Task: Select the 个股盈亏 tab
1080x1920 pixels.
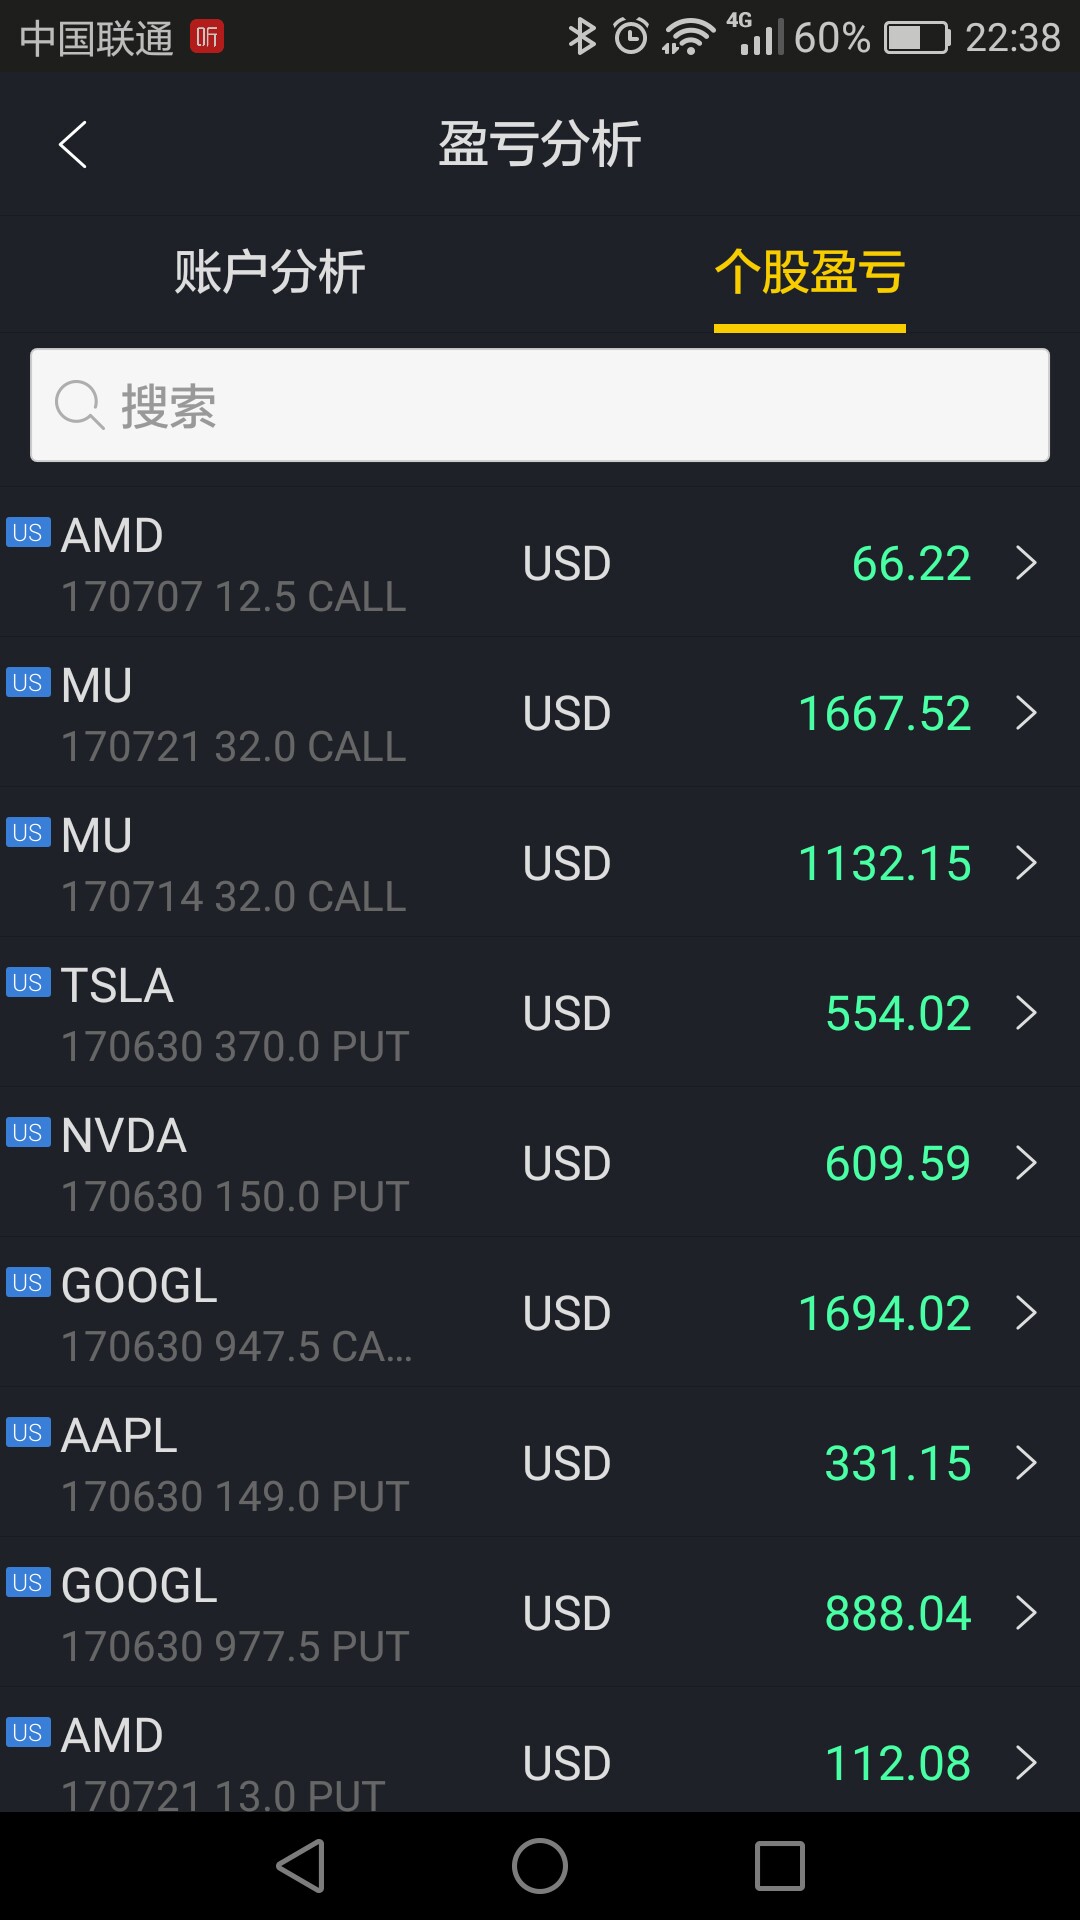Action: (x=809, y=272)
